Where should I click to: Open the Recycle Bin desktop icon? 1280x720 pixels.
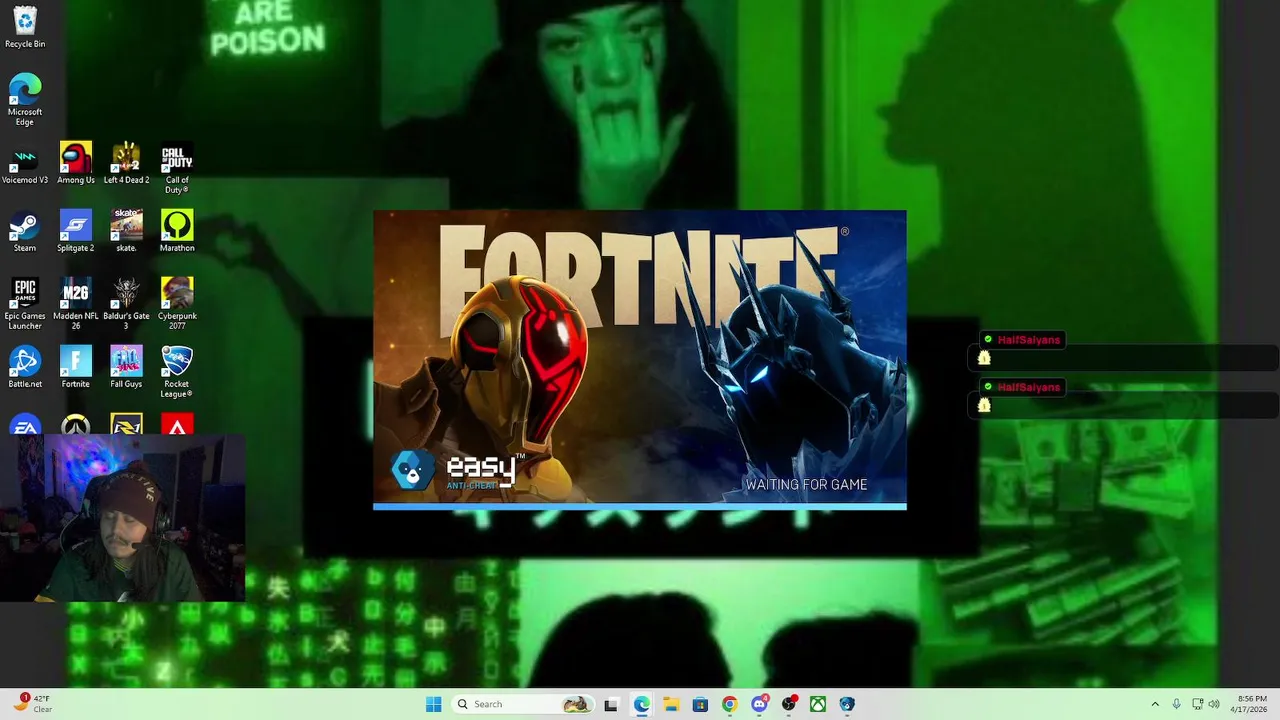tap(25, 27)
